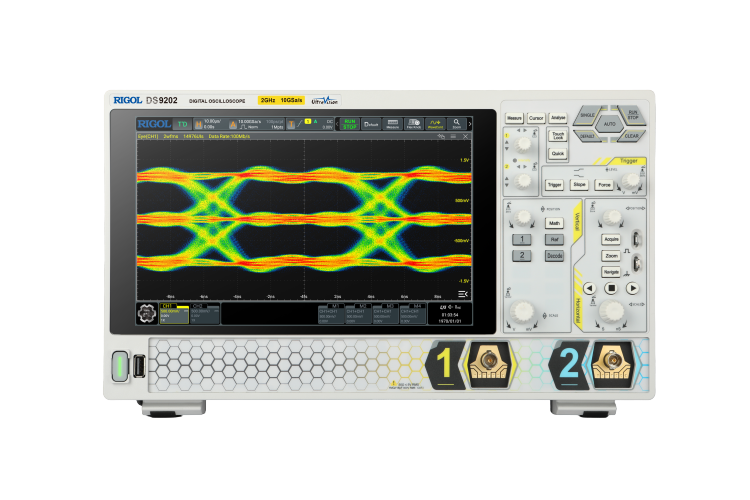The image size is (750, 500).
Task: Pin the Eye(CH1) result window
Action: click(441, 136)
